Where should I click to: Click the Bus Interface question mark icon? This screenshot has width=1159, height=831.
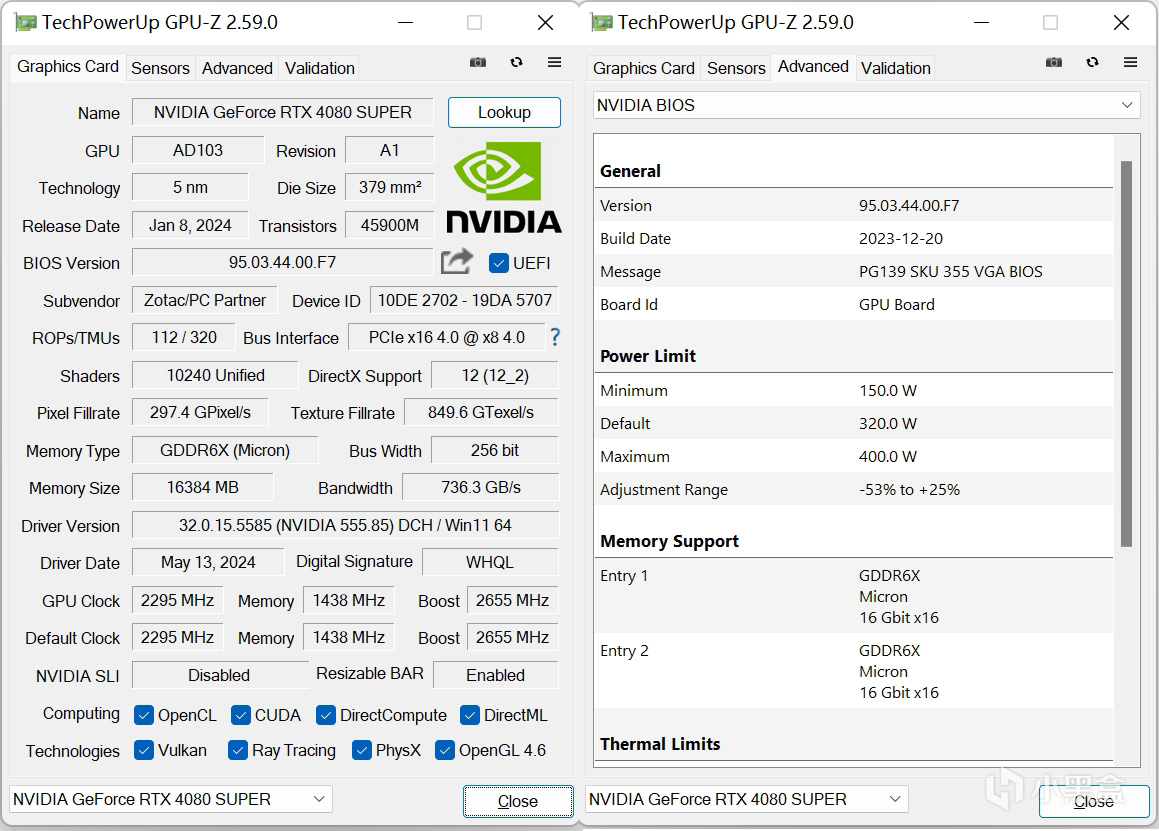pos(555,337)
